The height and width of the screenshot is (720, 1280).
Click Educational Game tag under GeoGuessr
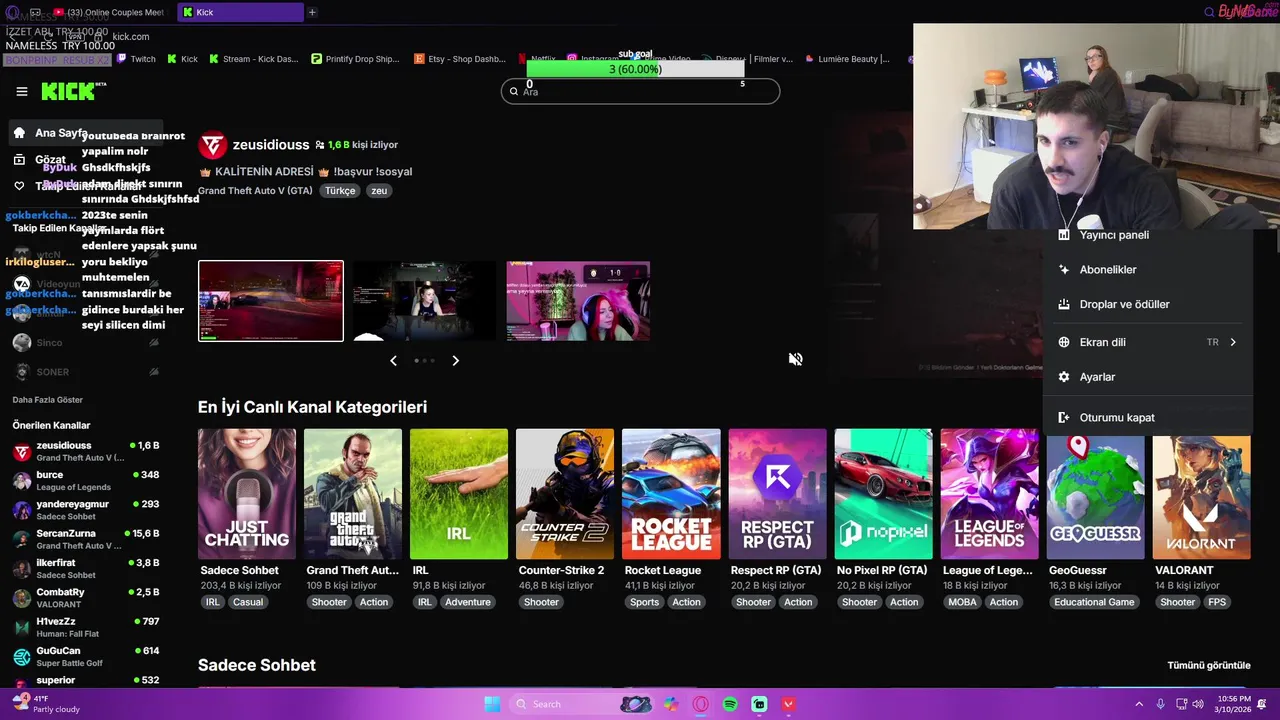pyautogui.click(x=1094, y=602)
